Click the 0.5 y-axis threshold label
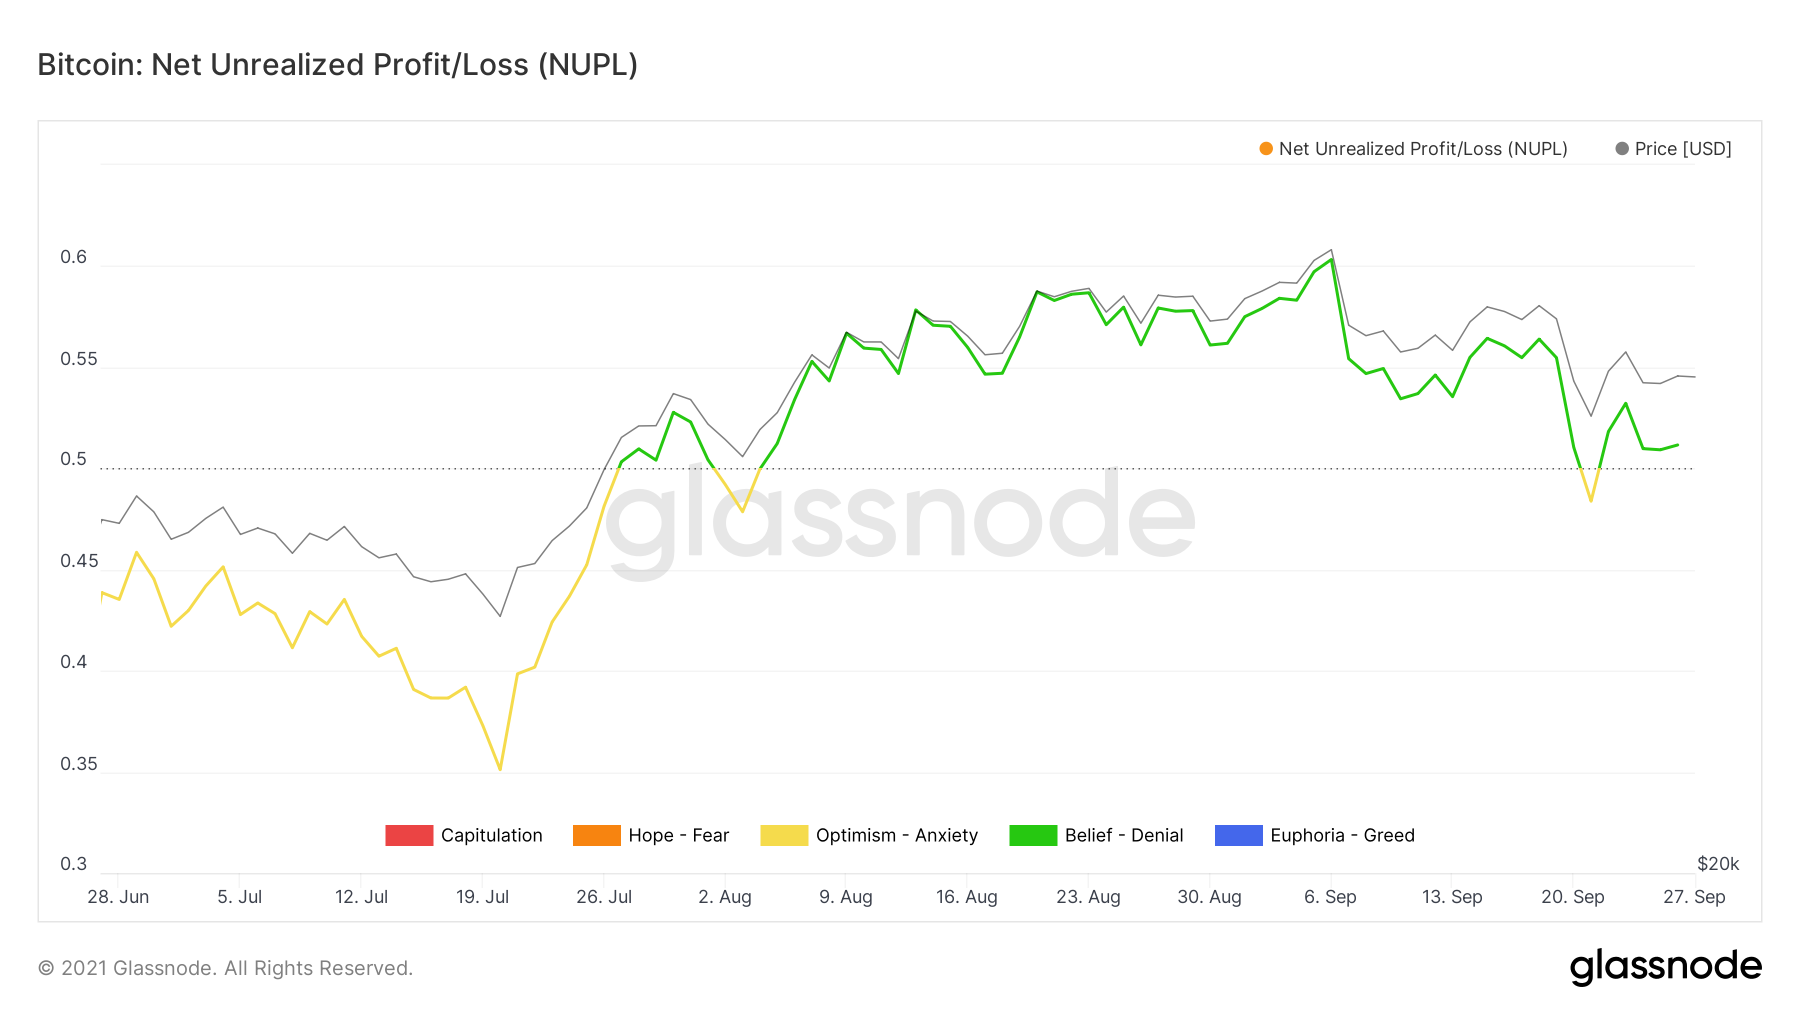1800x1013 pixels. point(74,460)
